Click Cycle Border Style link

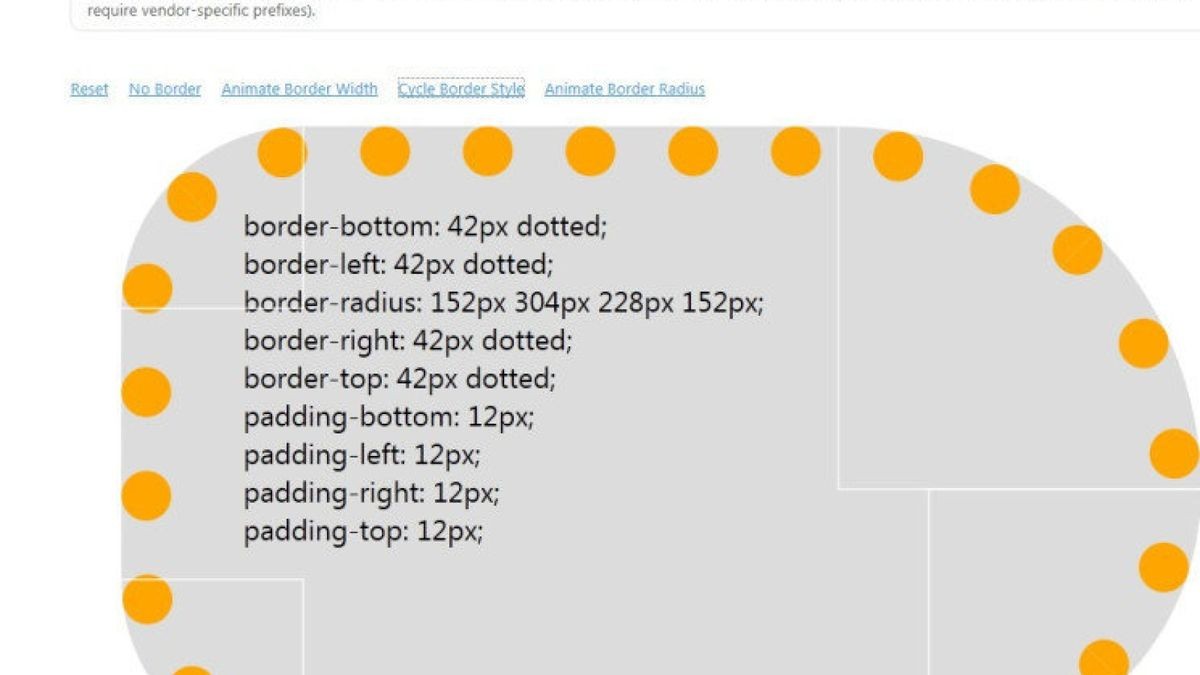pos(461,89)
